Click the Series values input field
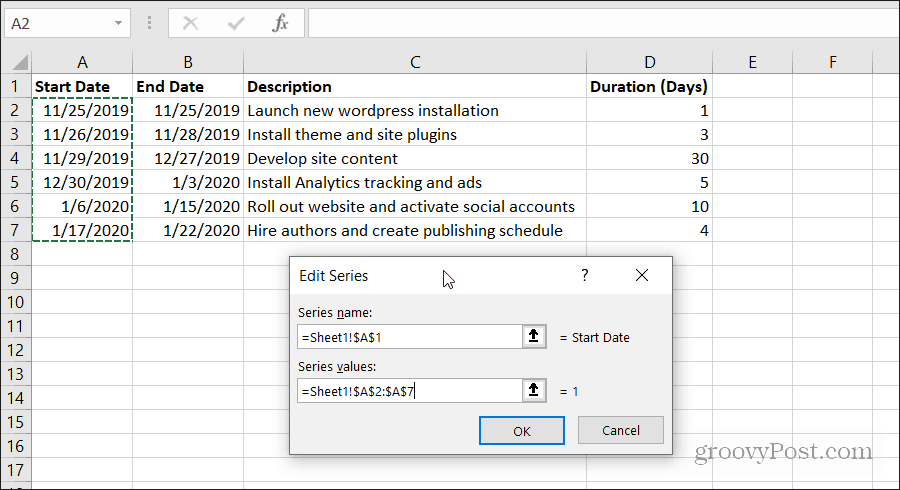This screenshot has height=490, width=900. 410,391
